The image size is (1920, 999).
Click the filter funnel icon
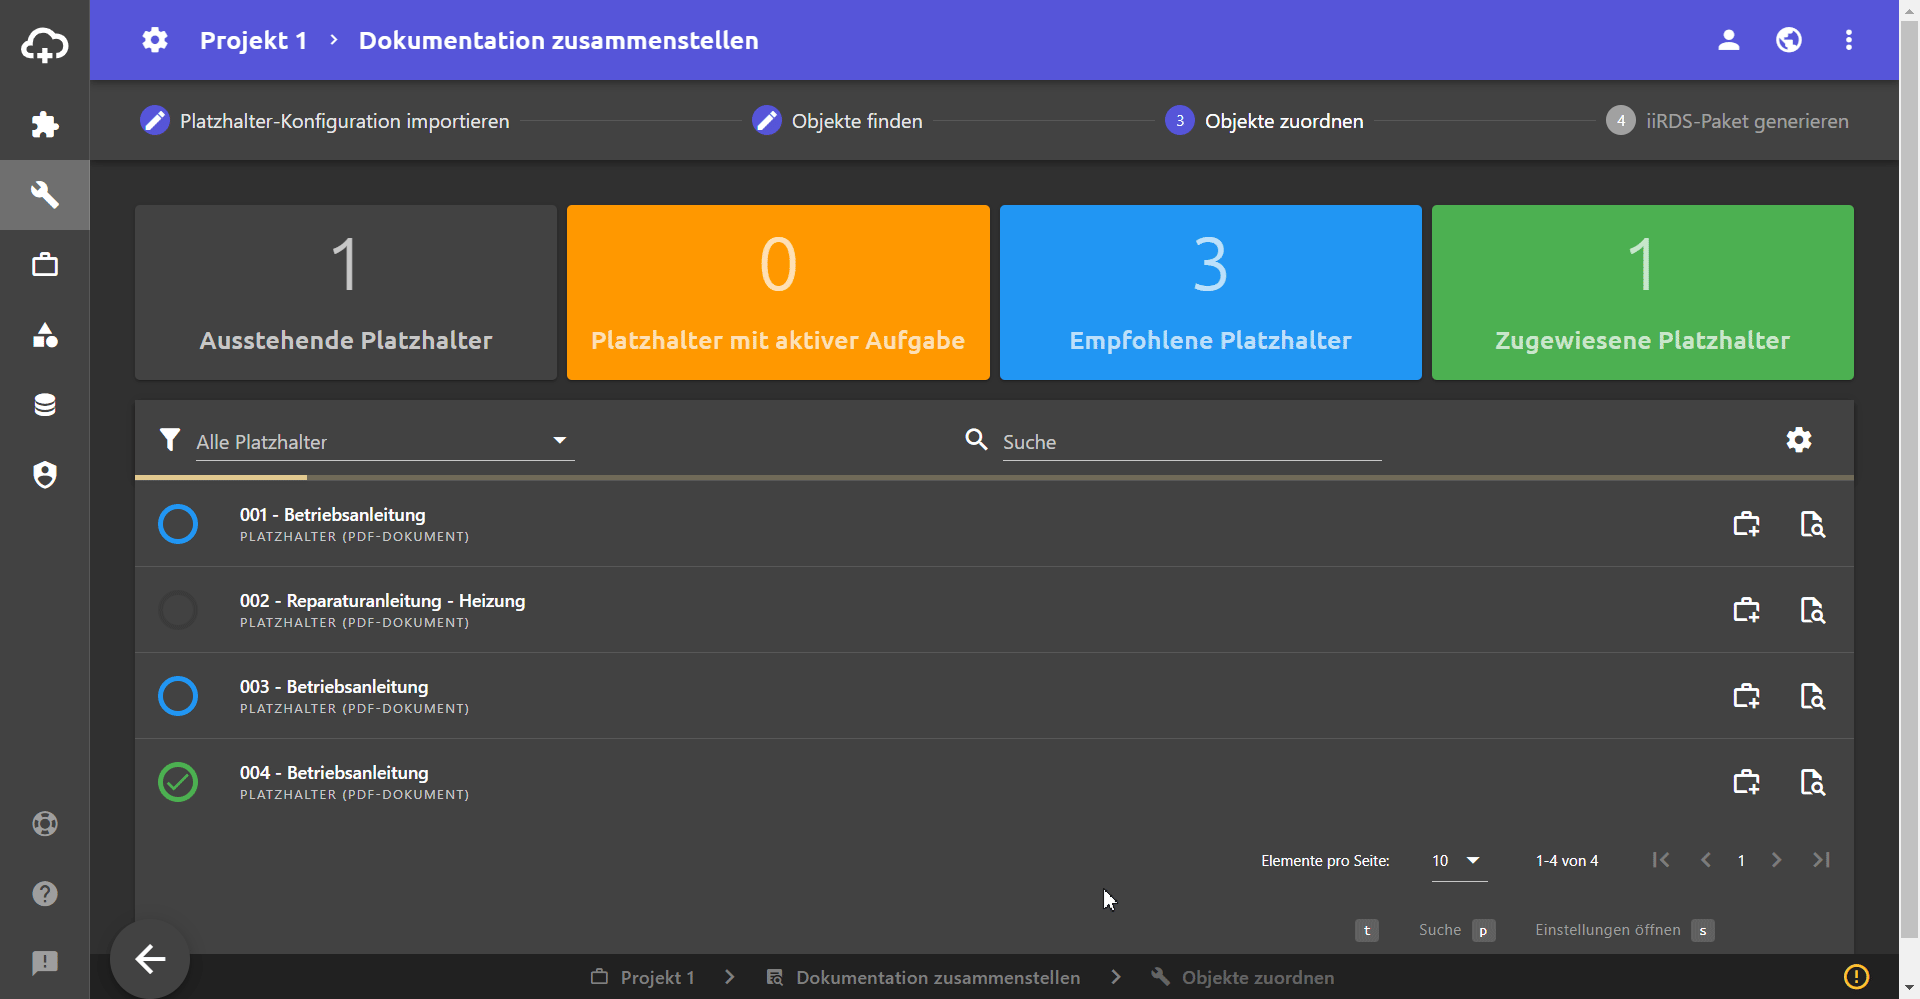point(170,440)
